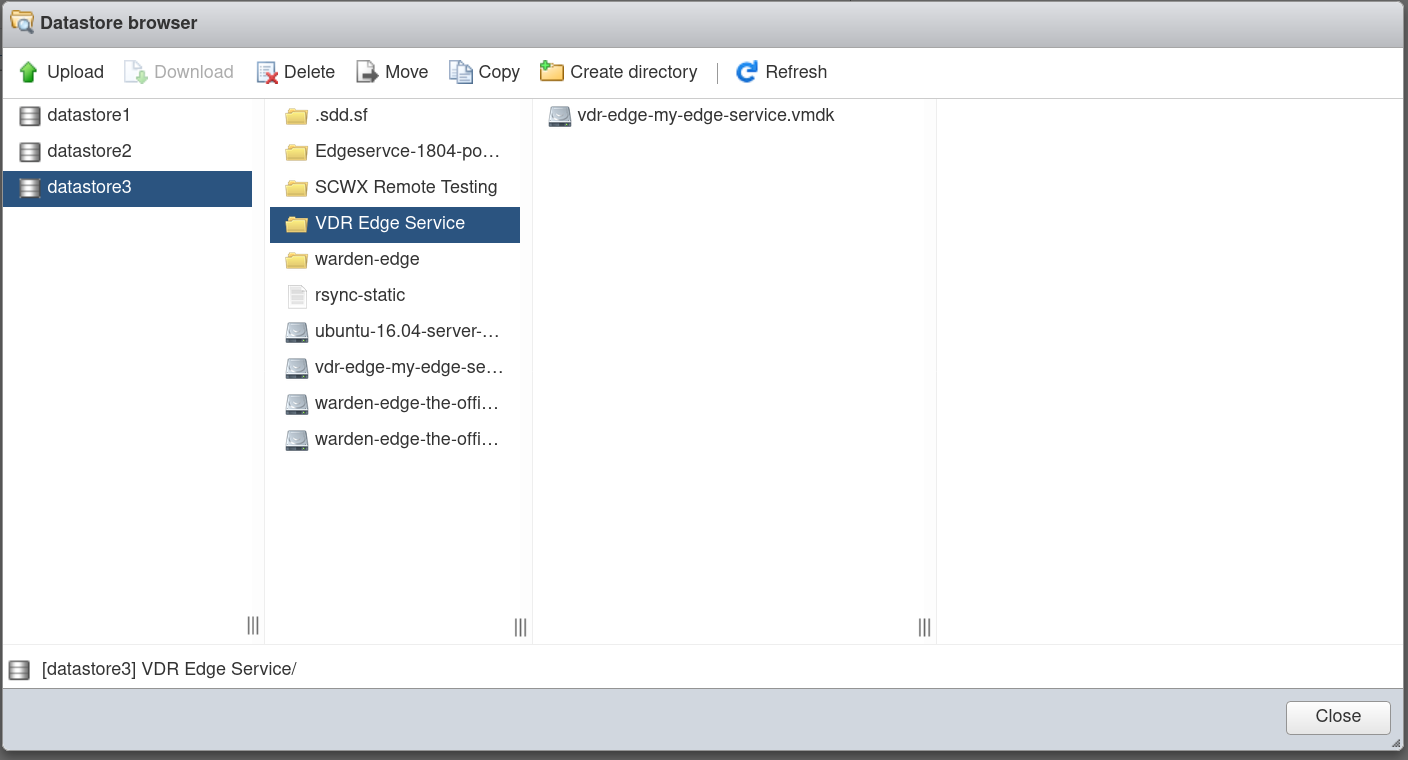This screenshot has height=760, width=1408.
Task: Click the ubuntu-16.04-server disk icon
Action: point(296,332)
